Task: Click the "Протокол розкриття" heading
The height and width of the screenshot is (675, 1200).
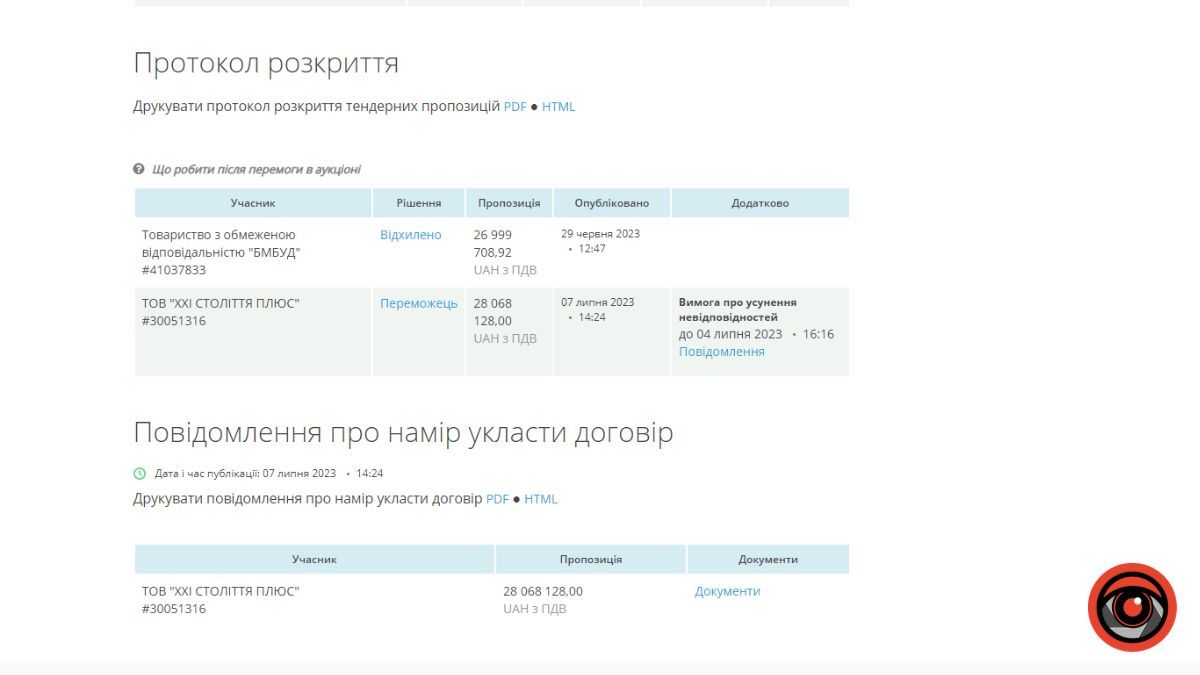Action: [266, 62]
